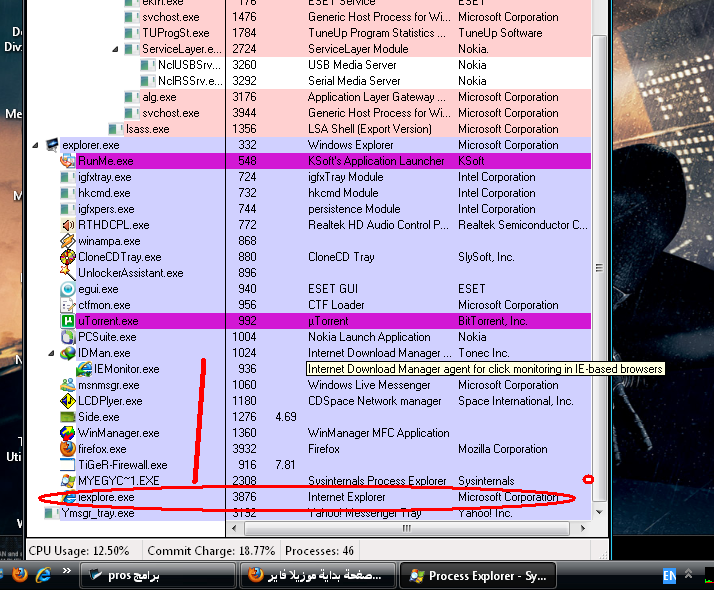
Task: Click the IEMonitor.exe icon
Action: (x=84, y=369)
